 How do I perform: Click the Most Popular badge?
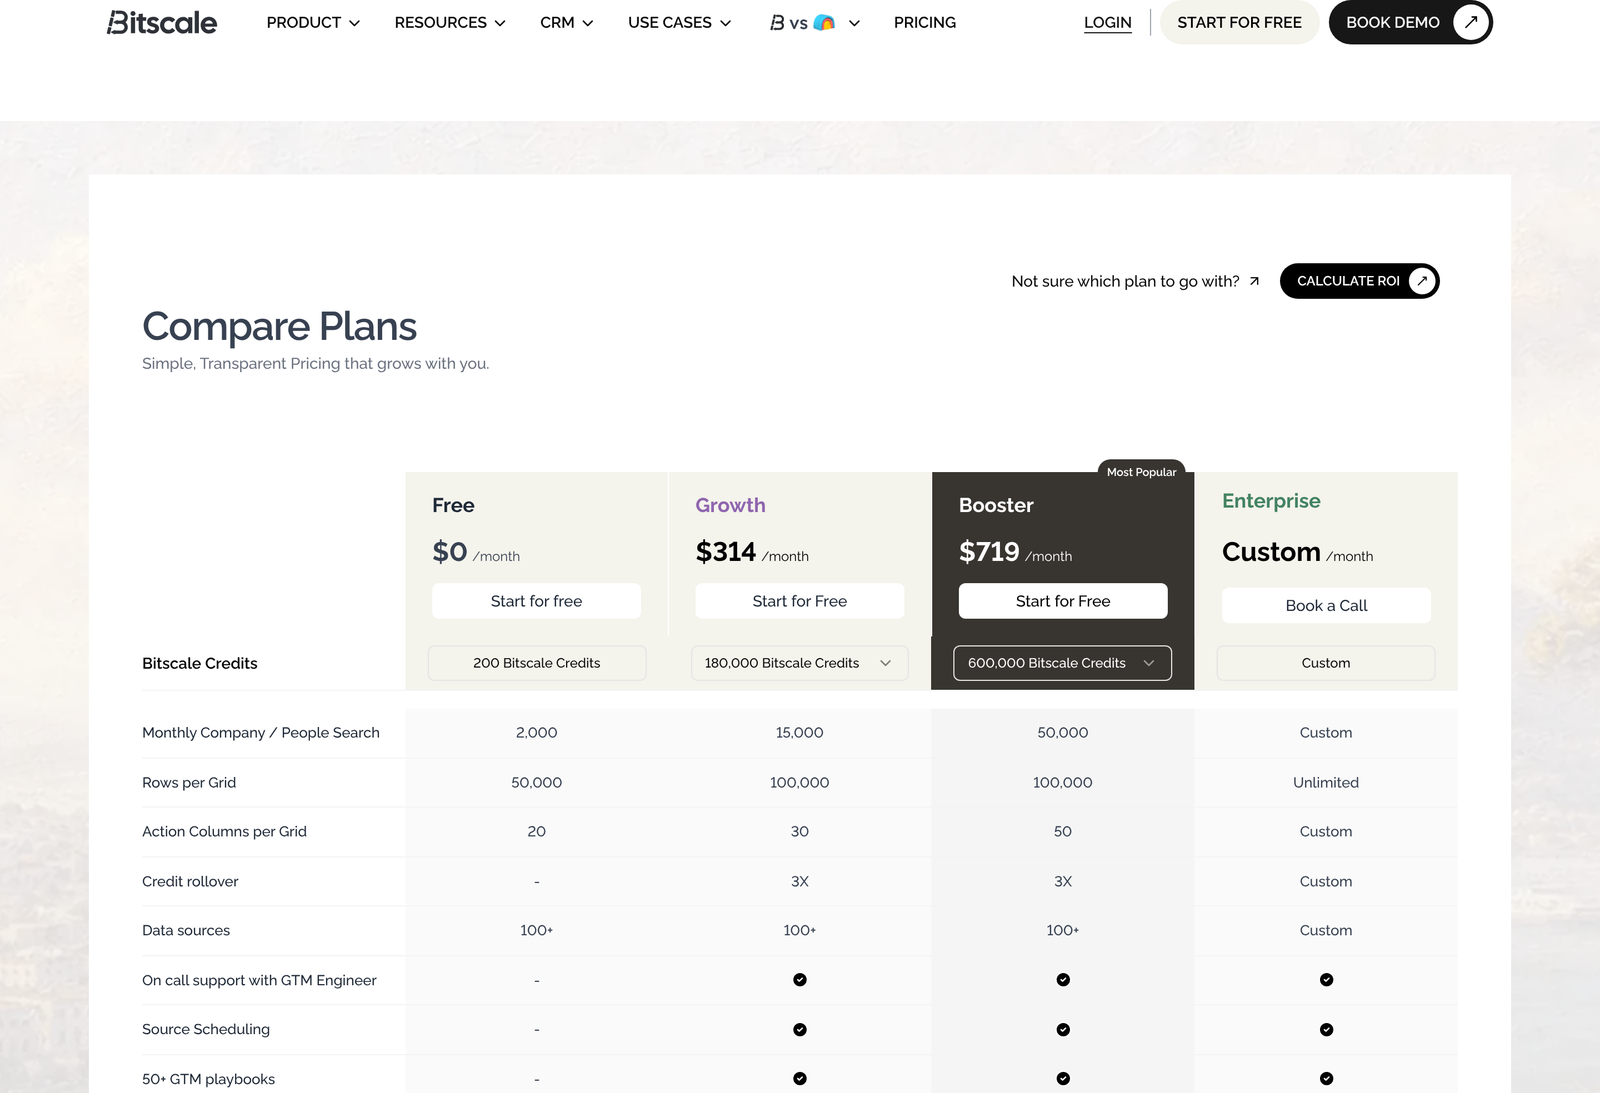[x=1142, y=472]
